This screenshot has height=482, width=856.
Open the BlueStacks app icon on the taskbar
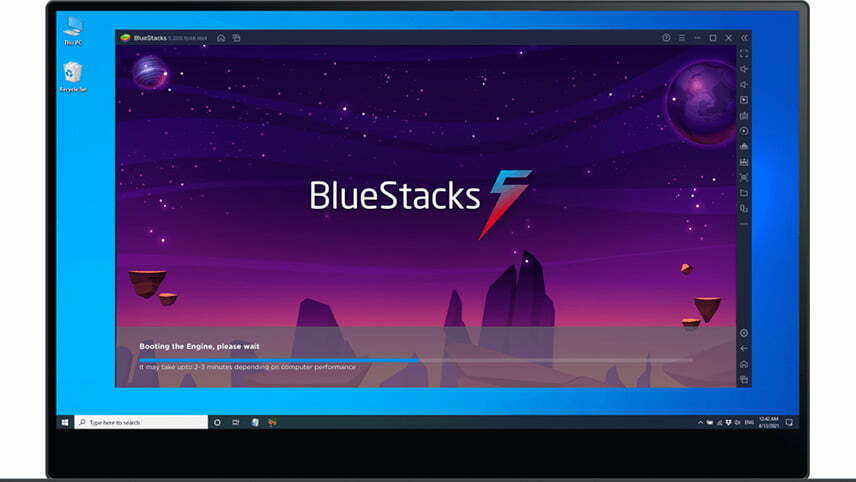coord(272,423)
